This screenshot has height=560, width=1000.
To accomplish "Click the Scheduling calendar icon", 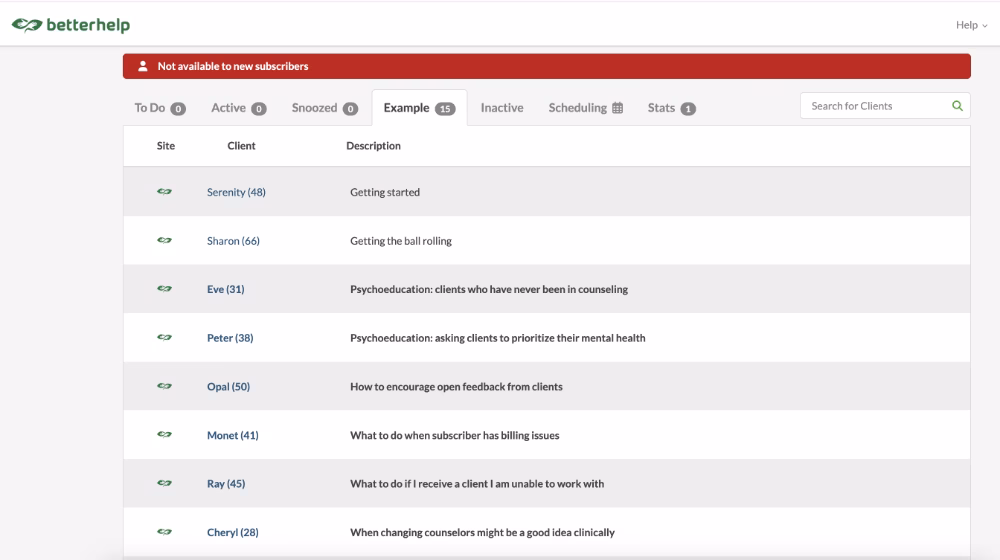I will pos(617,108).
